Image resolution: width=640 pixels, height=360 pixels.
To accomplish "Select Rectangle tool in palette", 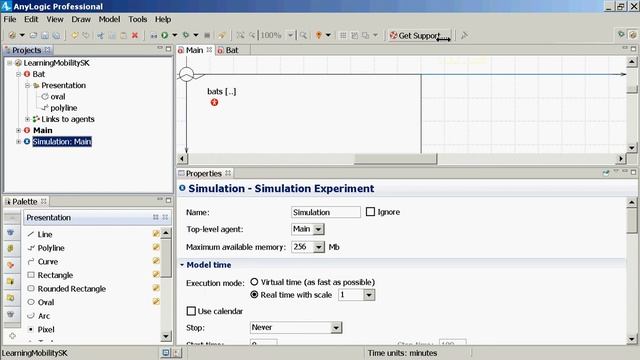I will 55,275.
